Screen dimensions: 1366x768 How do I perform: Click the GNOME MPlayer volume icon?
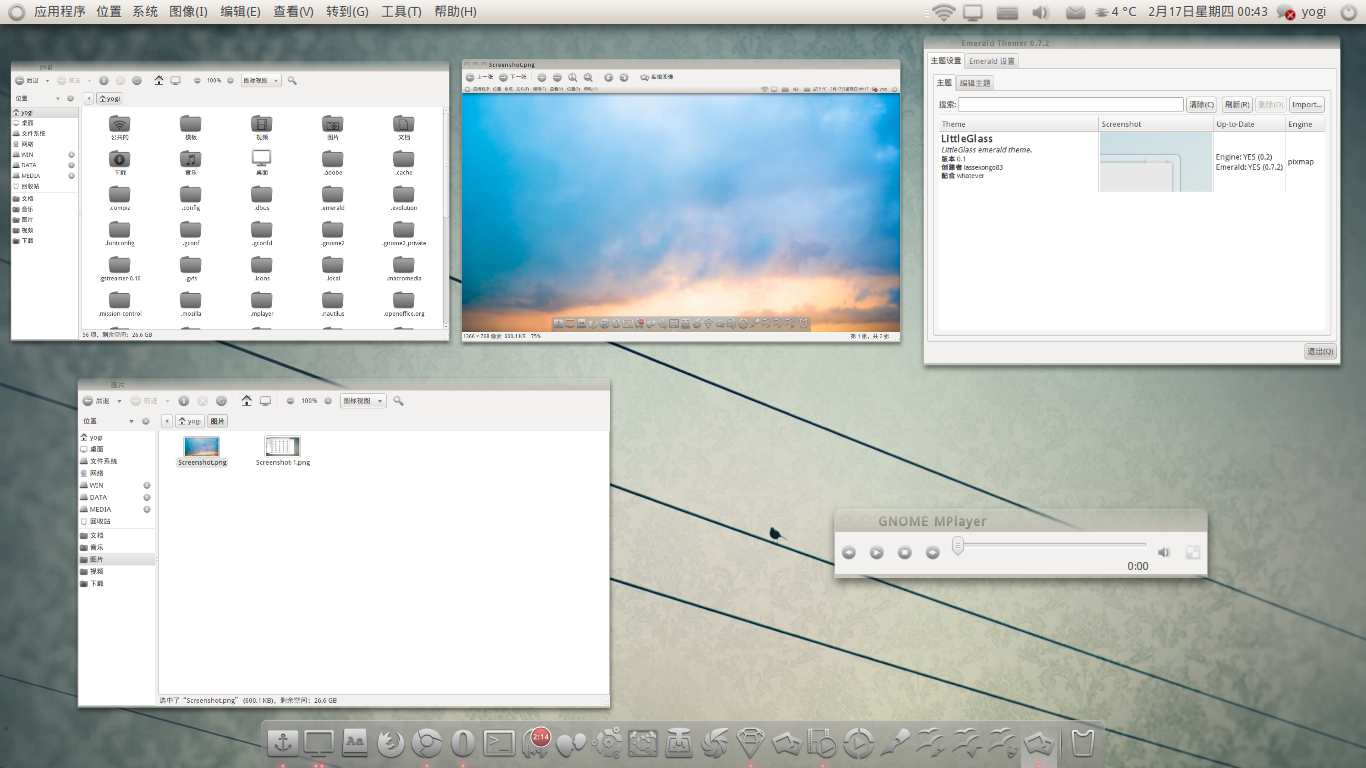point(1164,552)
